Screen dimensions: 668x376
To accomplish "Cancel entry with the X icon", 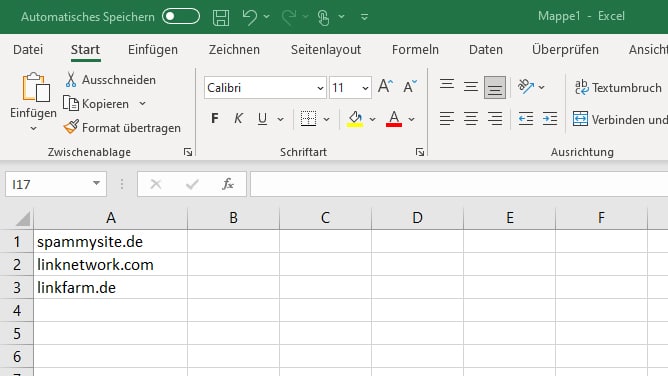I will [156, 184].
